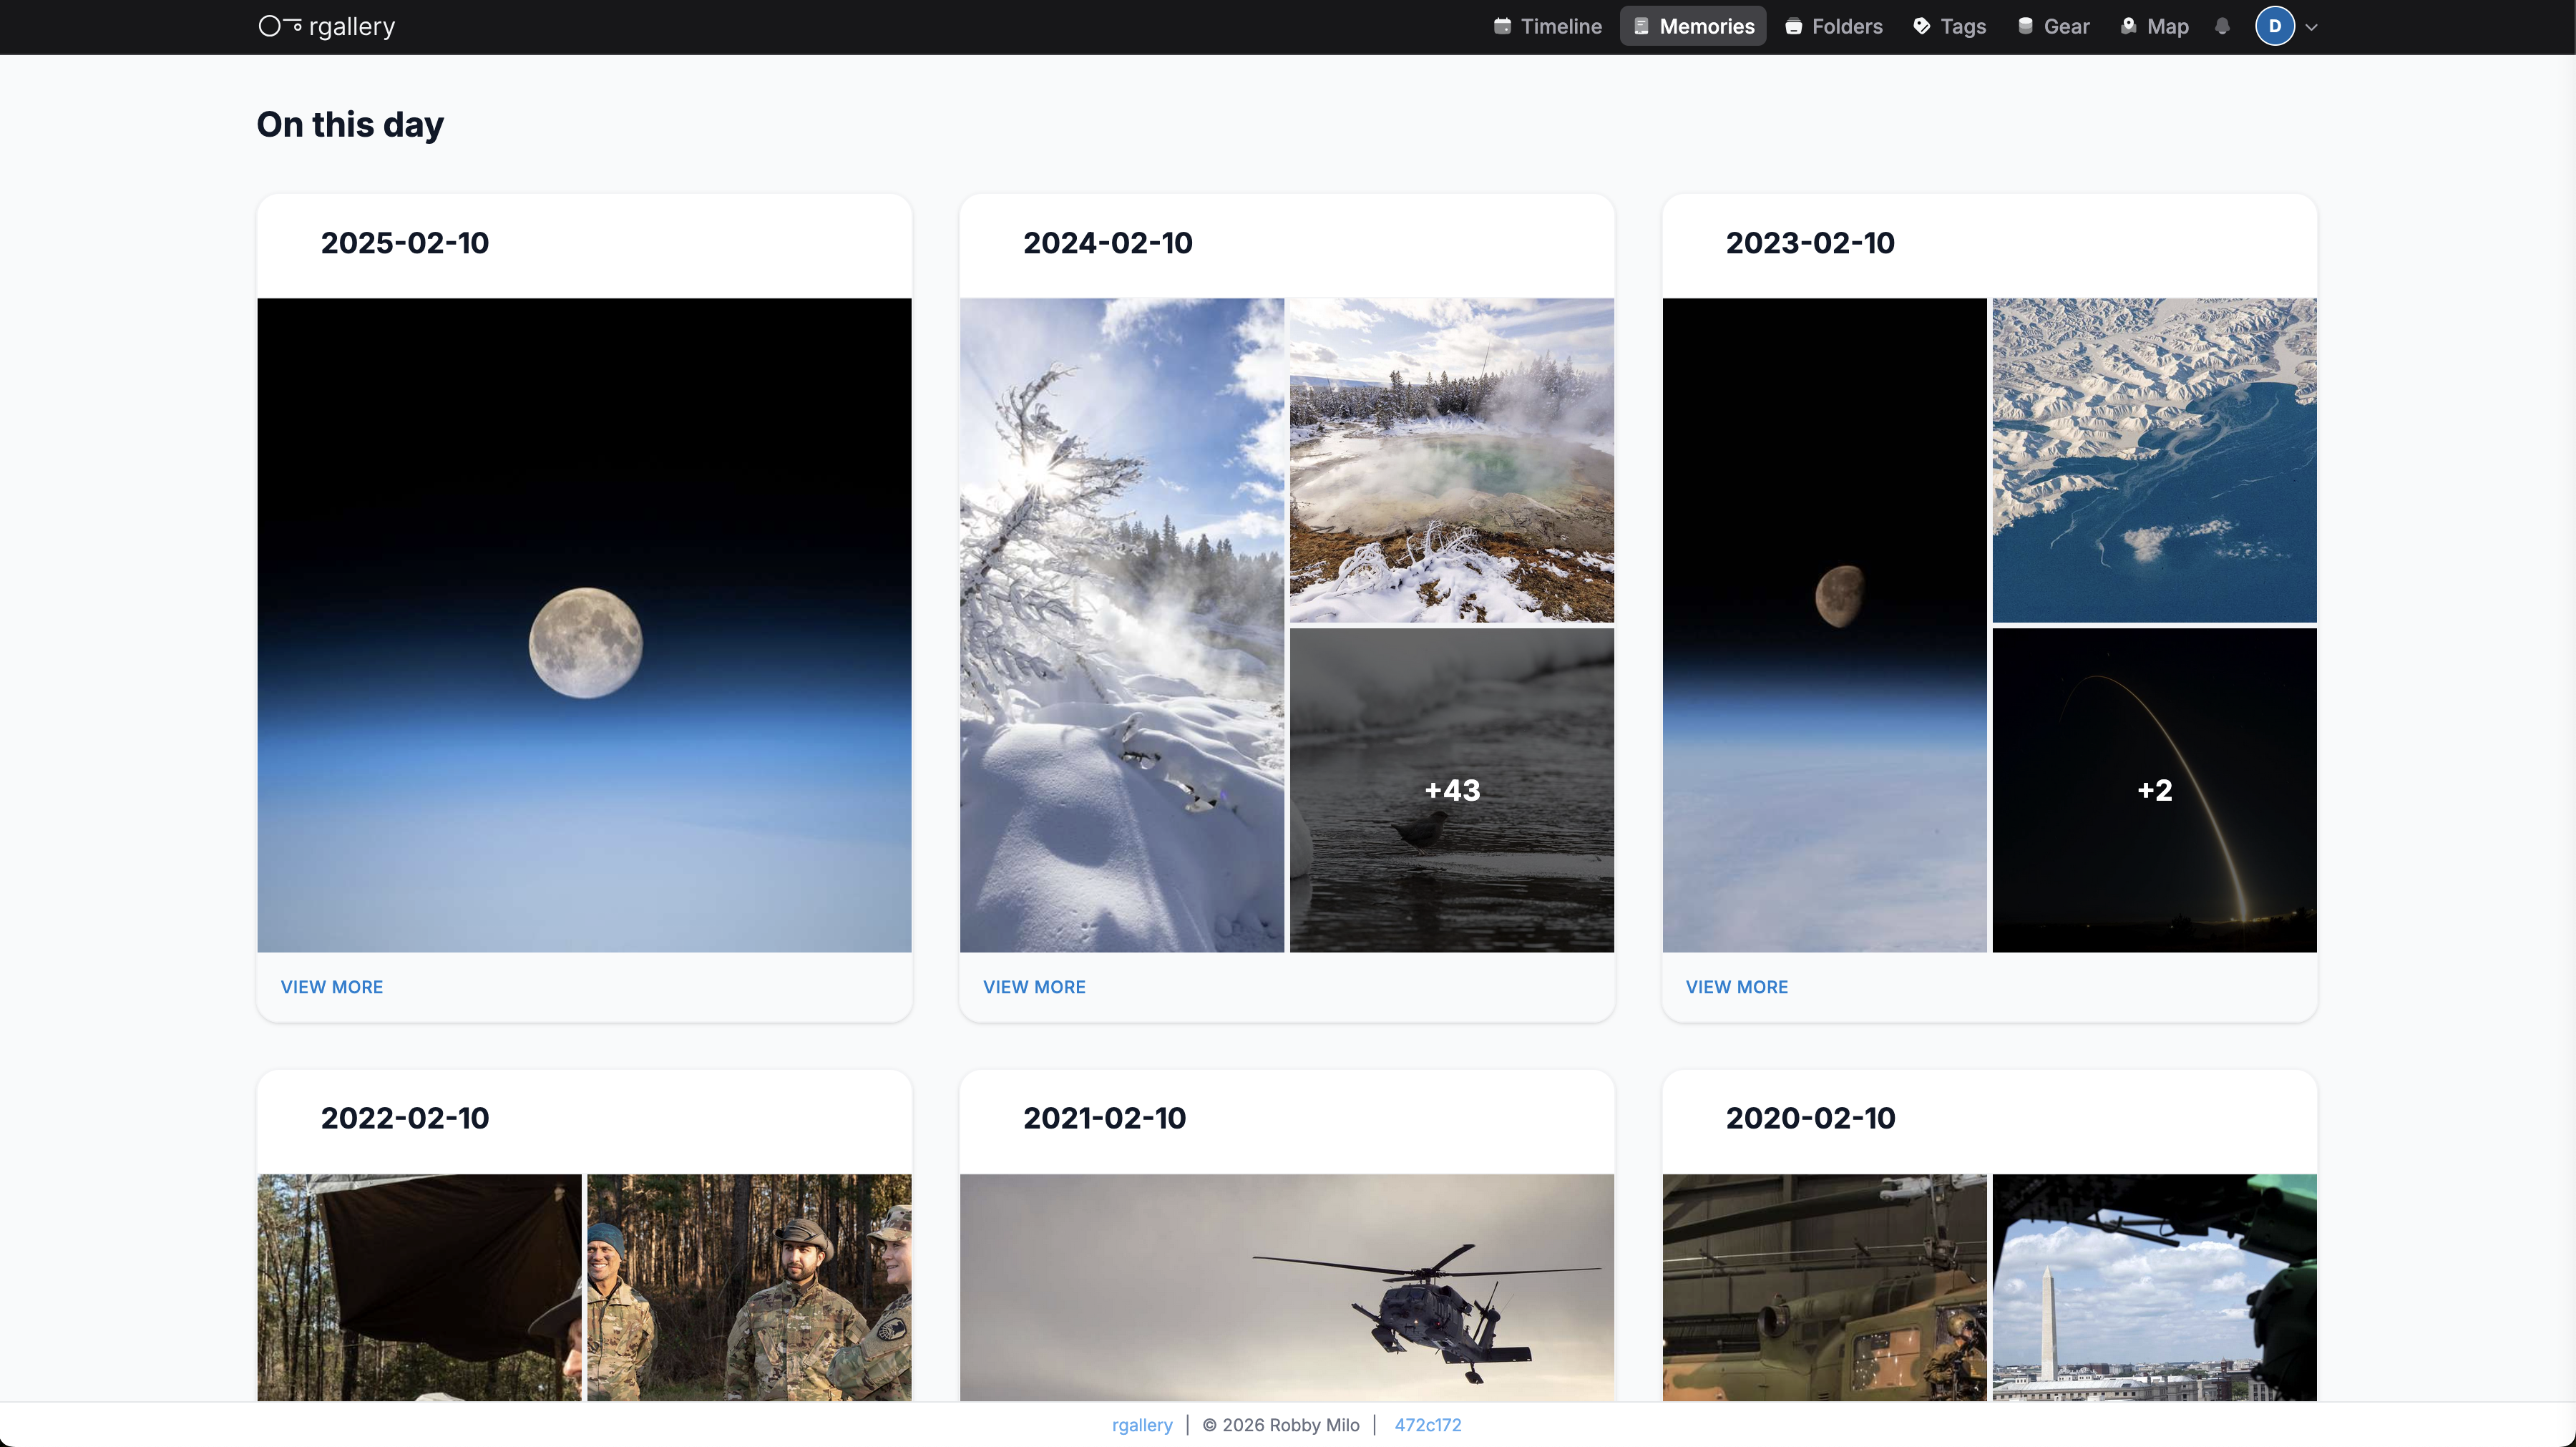Click the user avatar D
Viewport: 2576px width, 1447px height.
tap(2274, 26)
